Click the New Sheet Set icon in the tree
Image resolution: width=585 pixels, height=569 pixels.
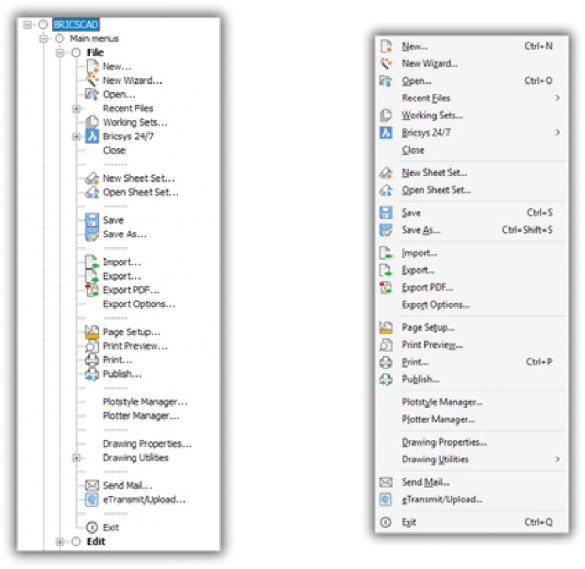(x=92, y=178)
